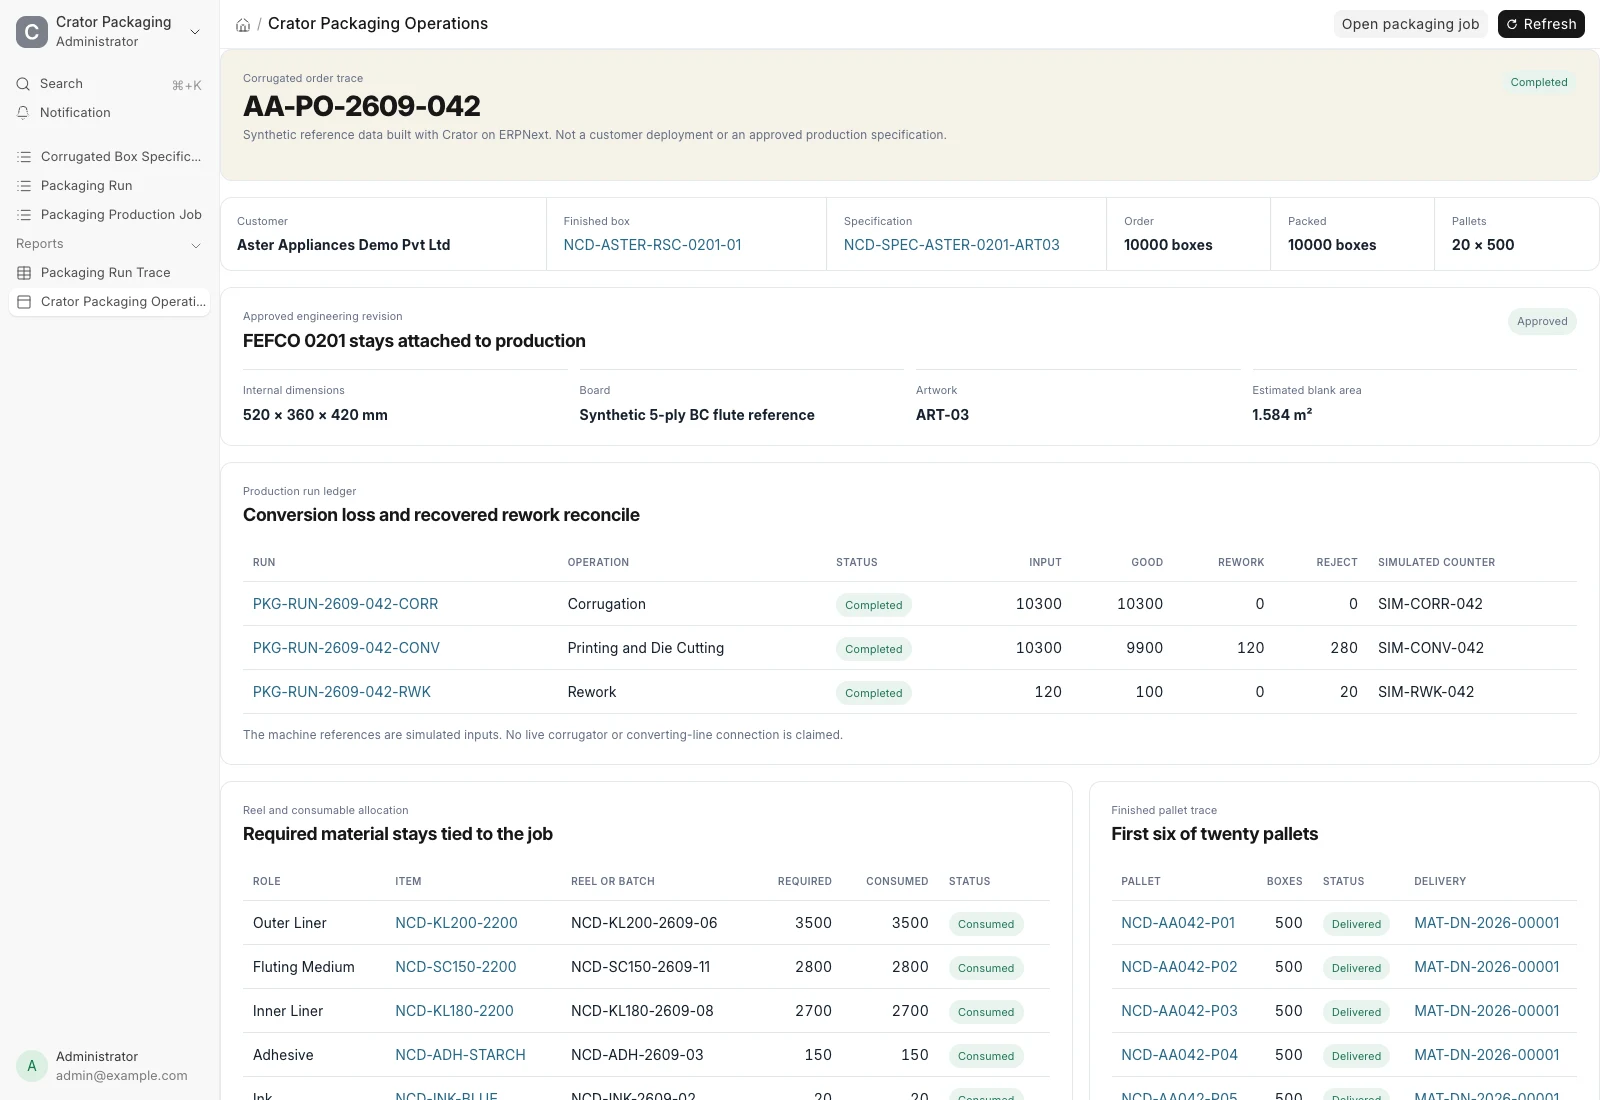Click the Open packaging job button
This screenshot has height=1100, width=1600.
[x=1410, y=24]
